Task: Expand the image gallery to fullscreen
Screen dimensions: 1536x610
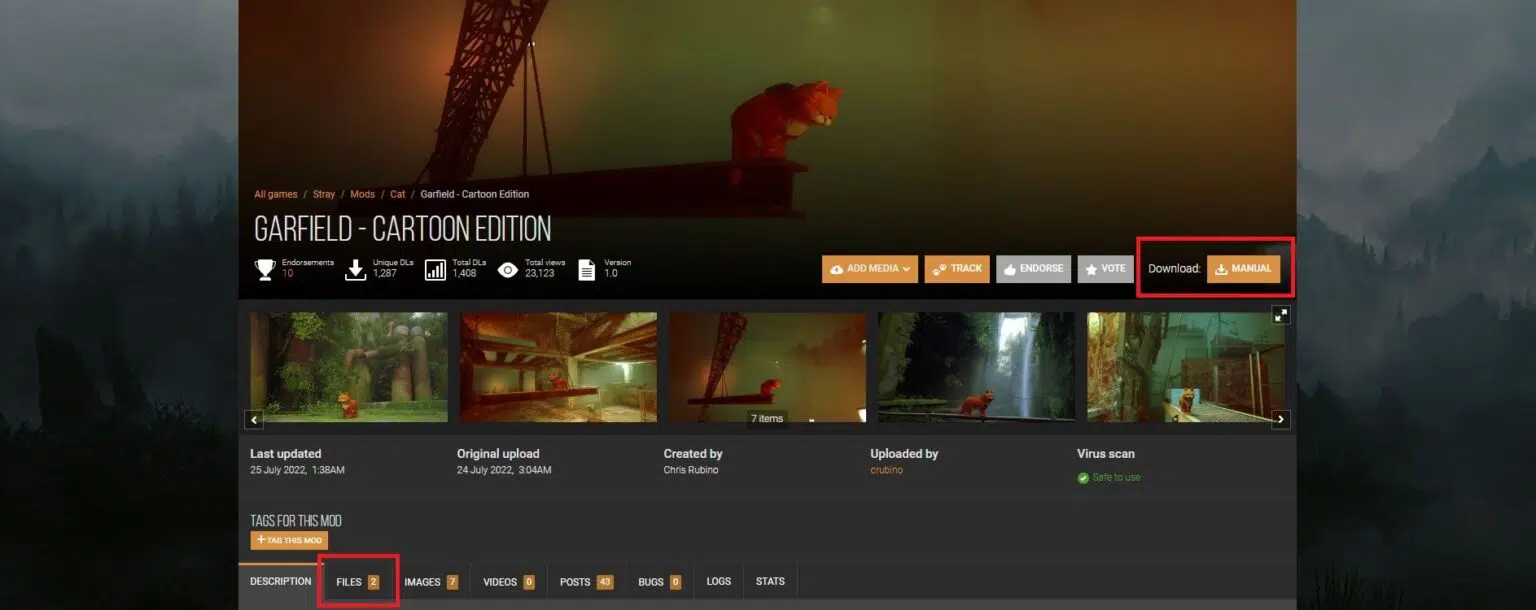Action: [x=1281, y=315]
